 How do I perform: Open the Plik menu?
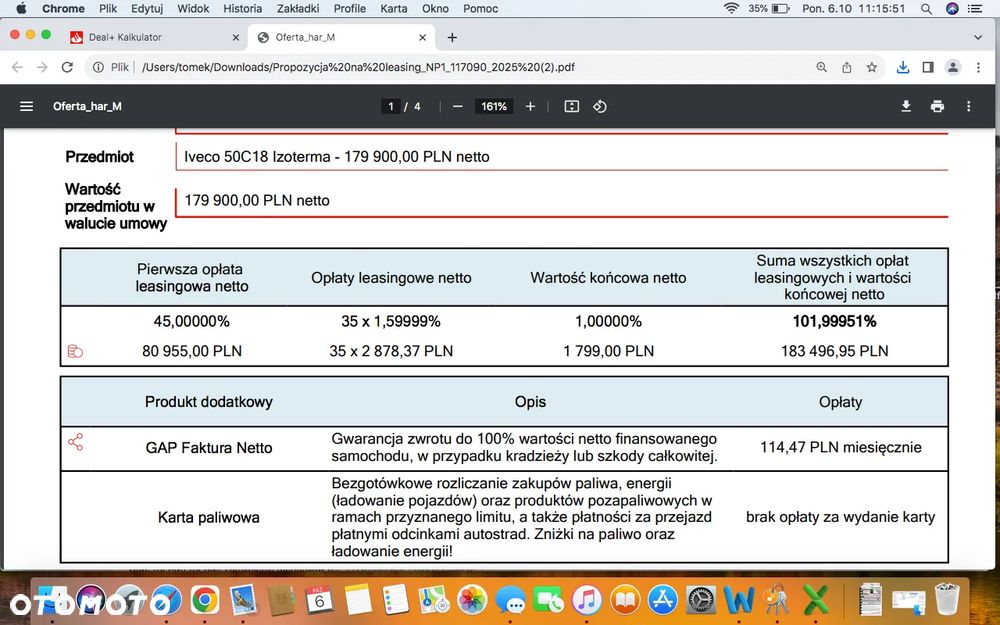coord(108,8)
